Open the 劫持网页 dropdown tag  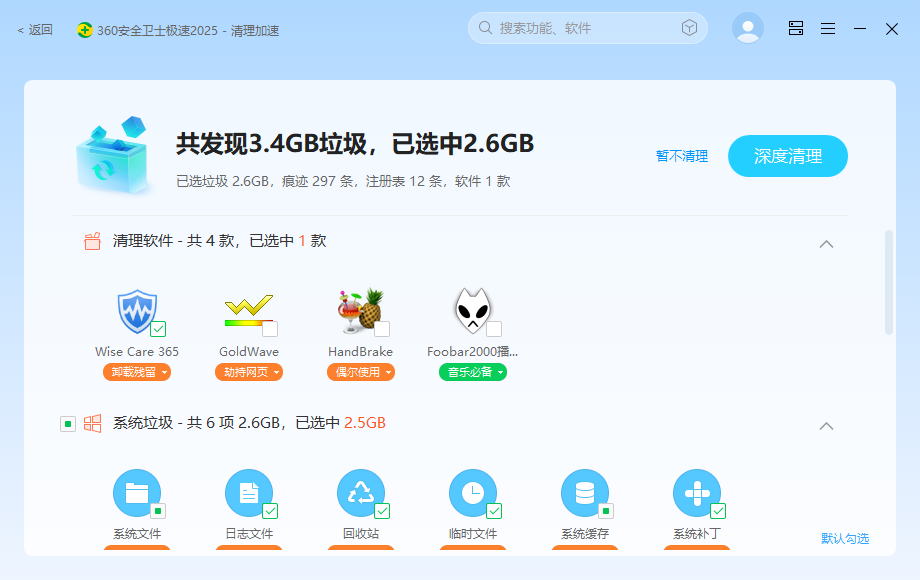point(249,372)
